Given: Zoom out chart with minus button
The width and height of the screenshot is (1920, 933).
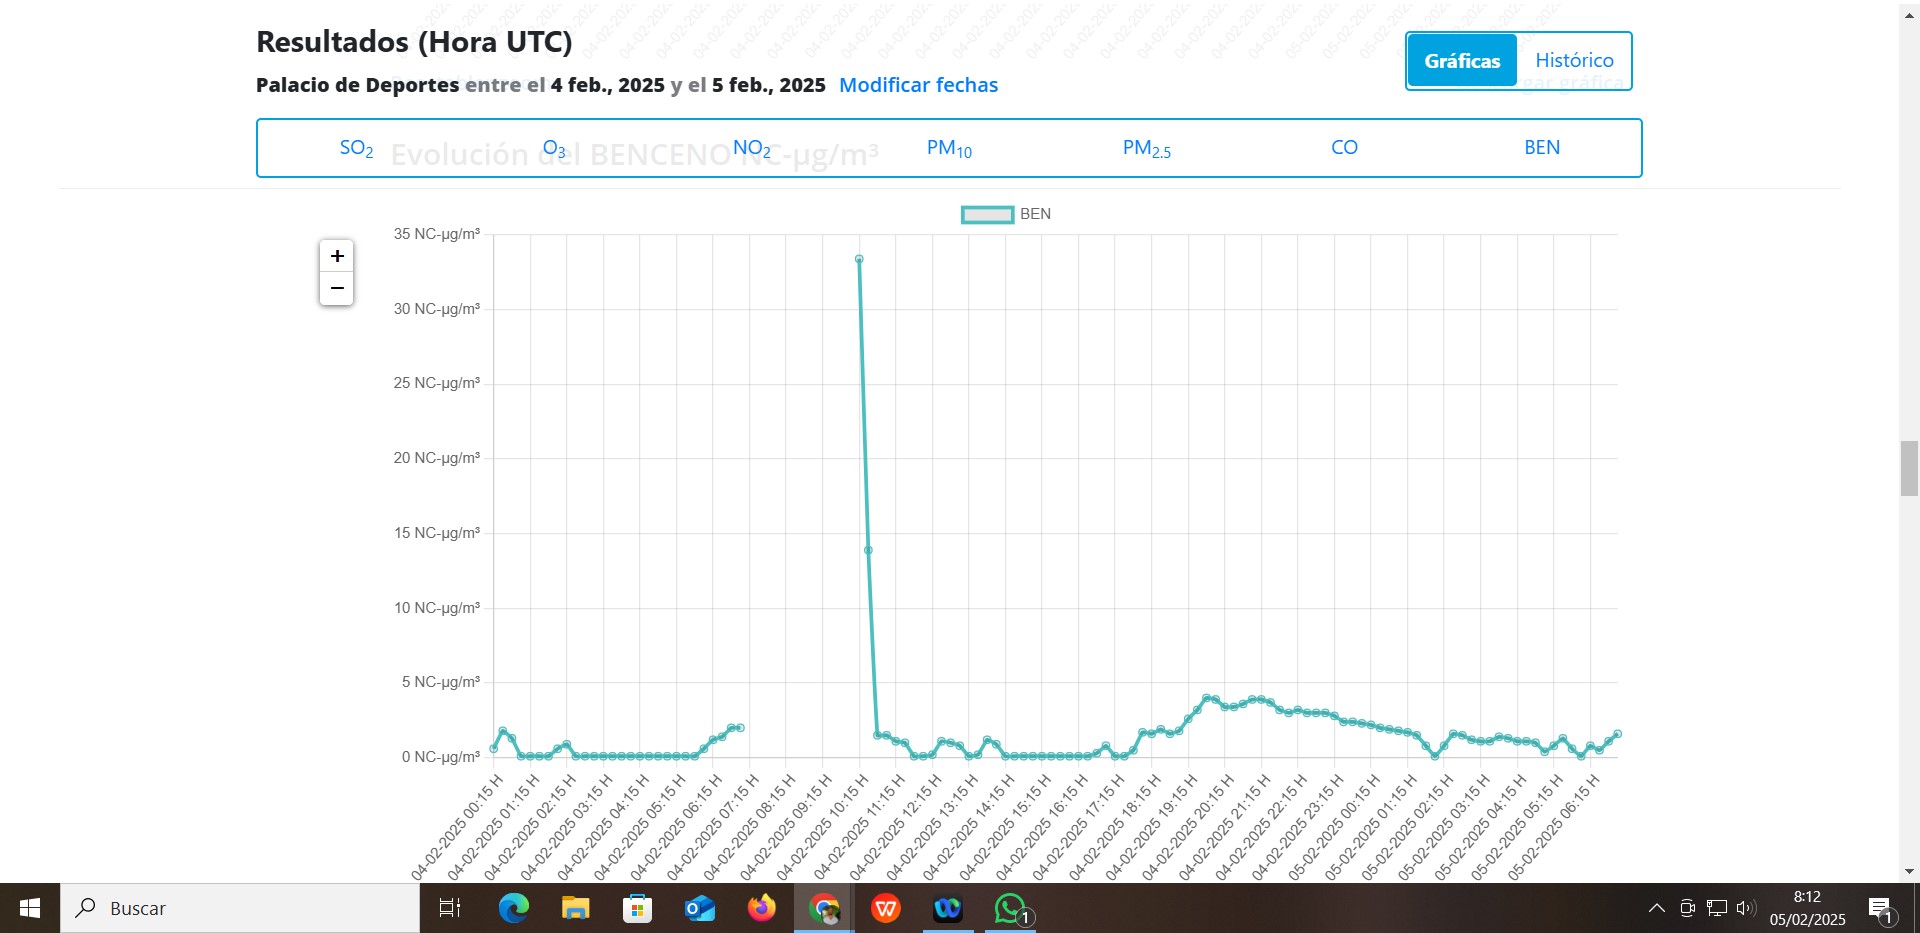Looking at the screenshot, I should tap(337, 289).
